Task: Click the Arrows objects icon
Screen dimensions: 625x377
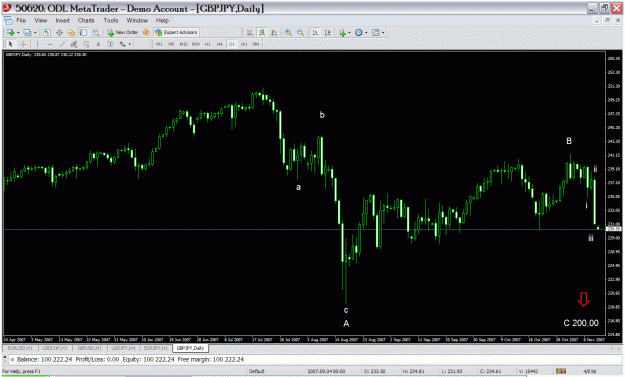Action: click(x=122, y=44)
